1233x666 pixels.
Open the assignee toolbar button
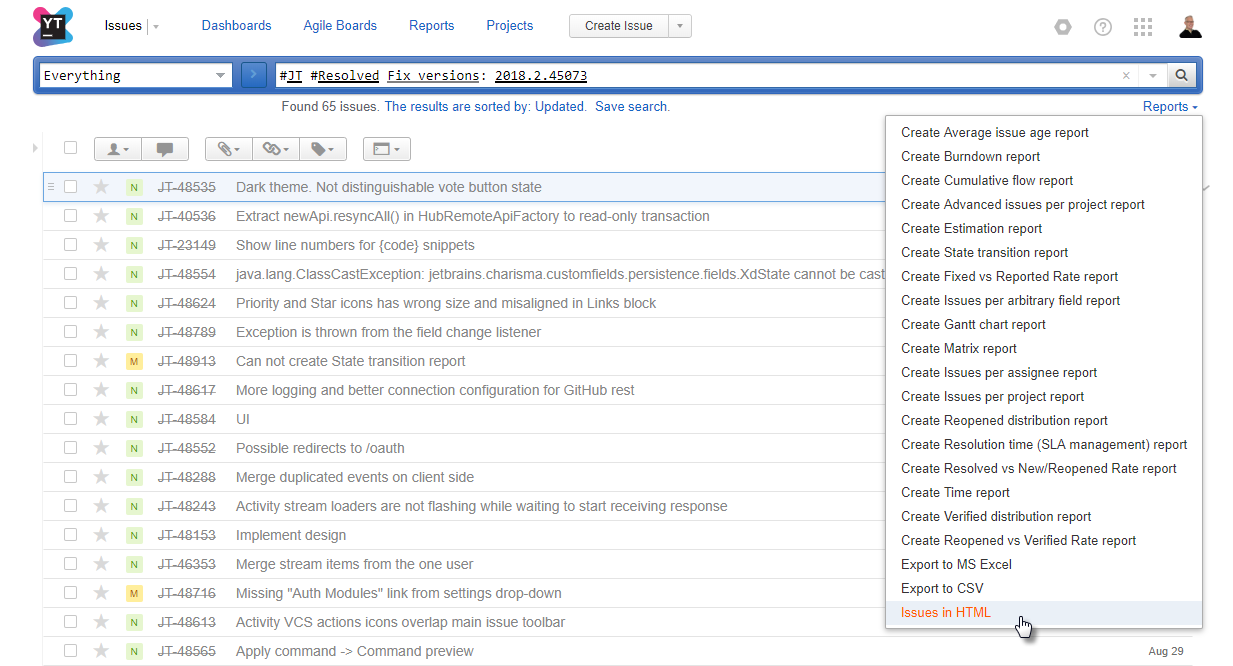[118, 149]
